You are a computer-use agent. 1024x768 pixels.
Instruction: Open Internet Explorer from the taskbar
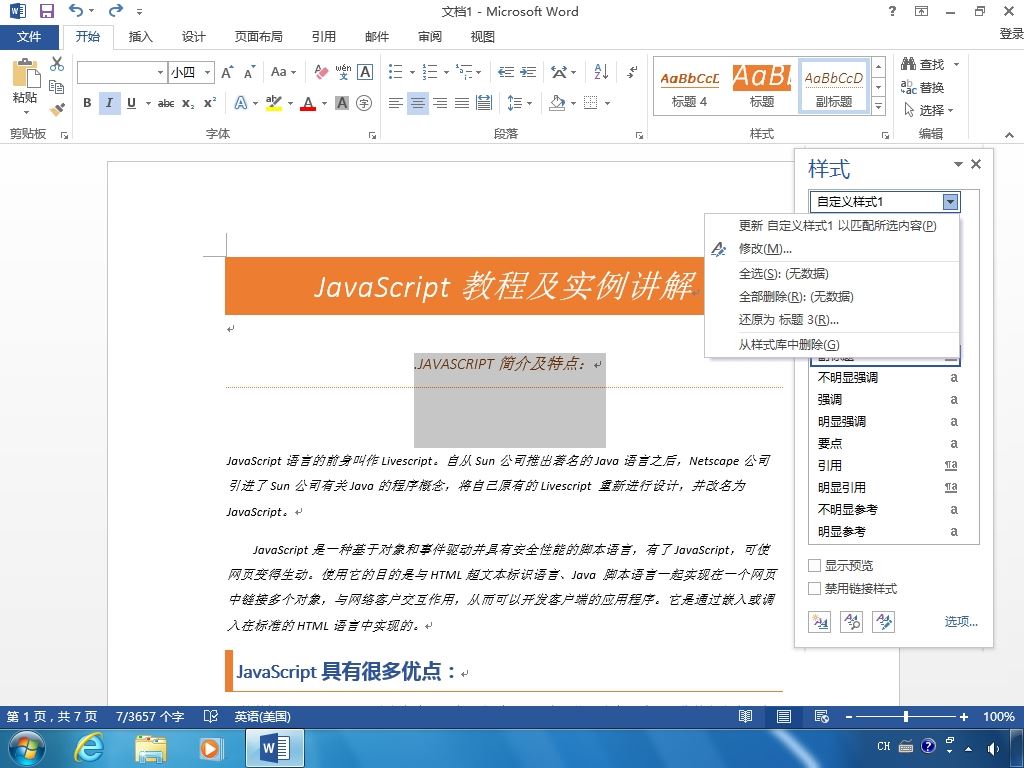coord(88,748)
